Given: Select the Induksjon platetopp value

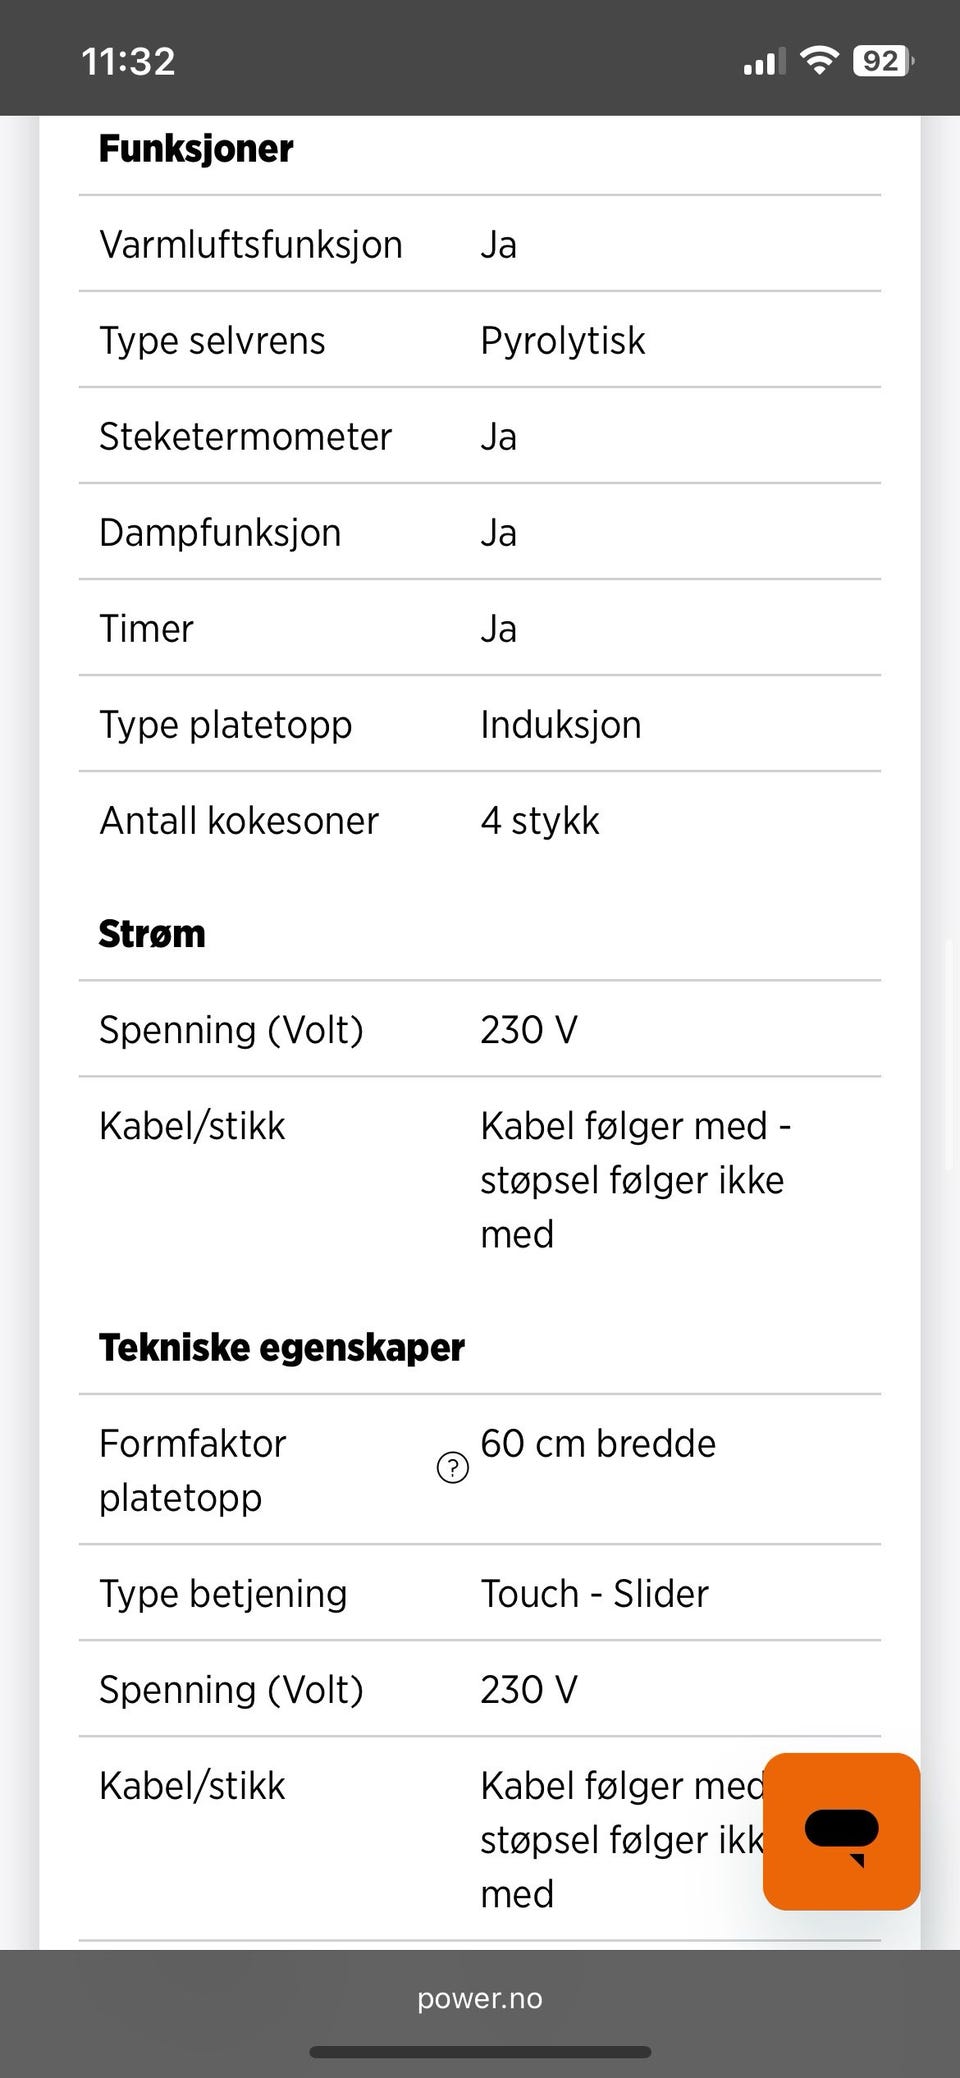Looking at the screenshot, I should (561, 724).
